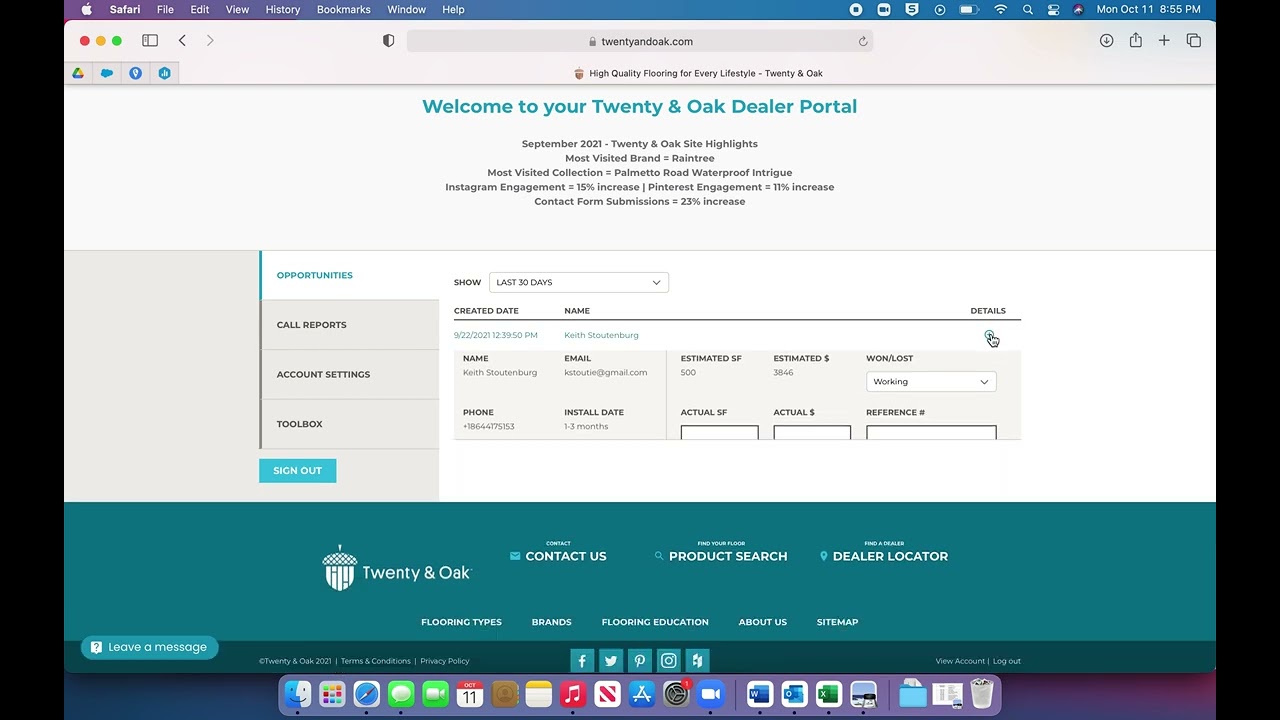Open the Won/Lost Working dropdown
This screenshot has width=1280, height=720.
931,381
